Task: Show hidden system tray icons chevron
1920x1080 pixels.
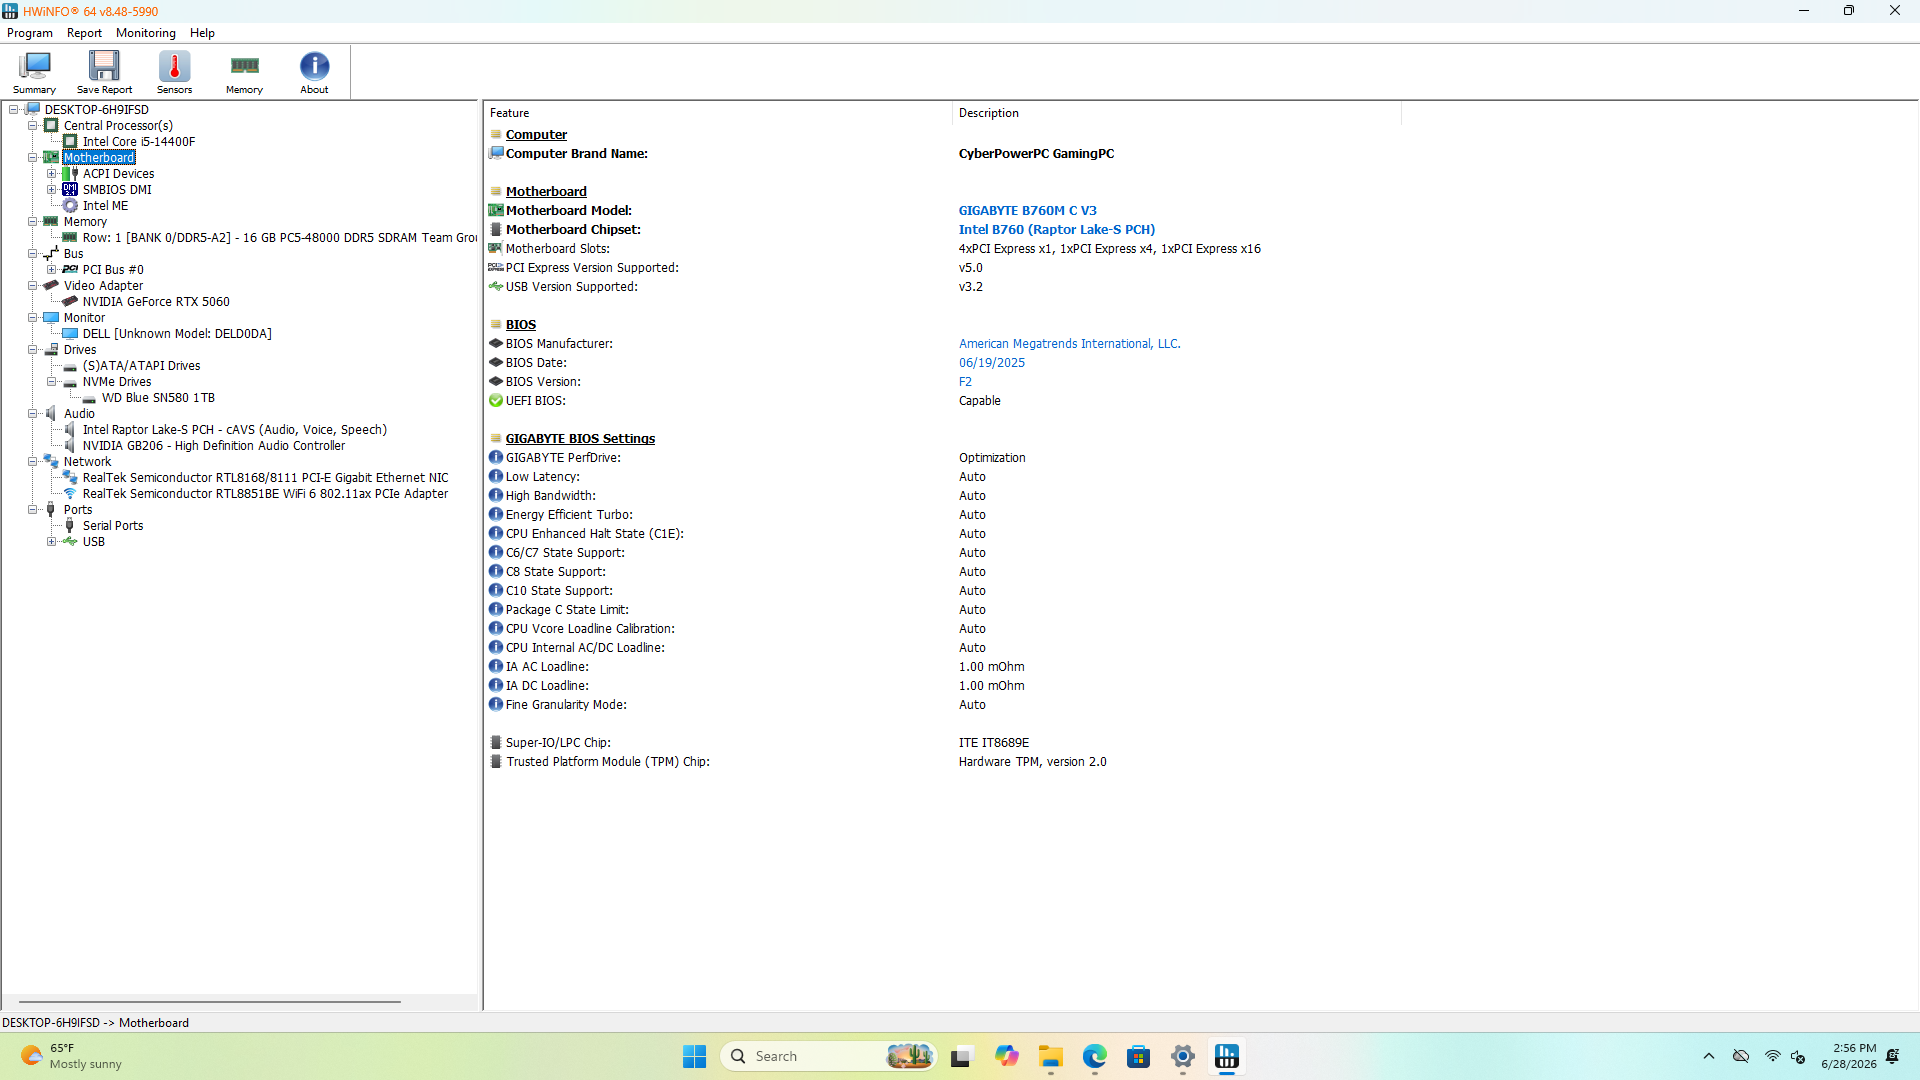Action: [1708, 1057]
